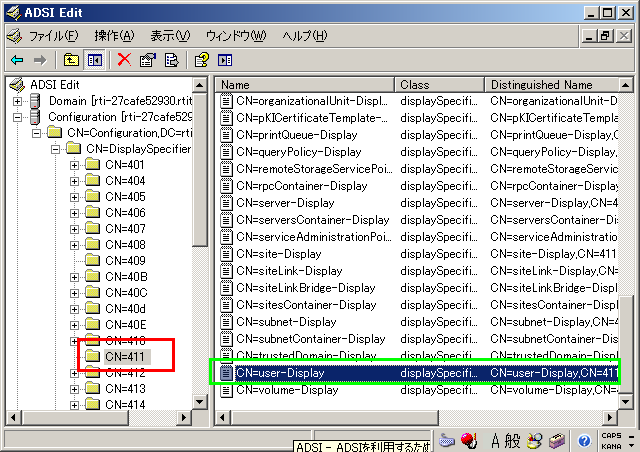The height and width of the screenshot is (452, 640).
Task: Expand the CN=404 folder
Action: pyautogui.click(x=74, y=181)
